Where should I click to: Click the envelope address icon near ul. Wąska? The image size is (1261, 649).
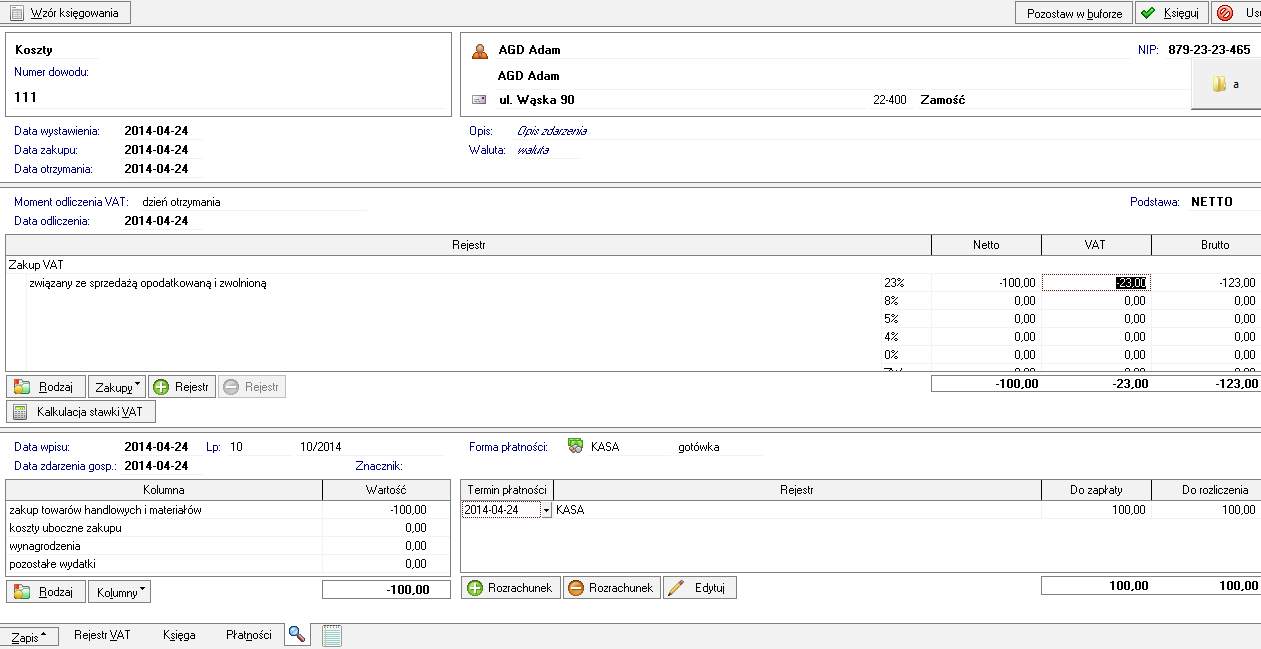pyautogui.click(x=480, y=100)
